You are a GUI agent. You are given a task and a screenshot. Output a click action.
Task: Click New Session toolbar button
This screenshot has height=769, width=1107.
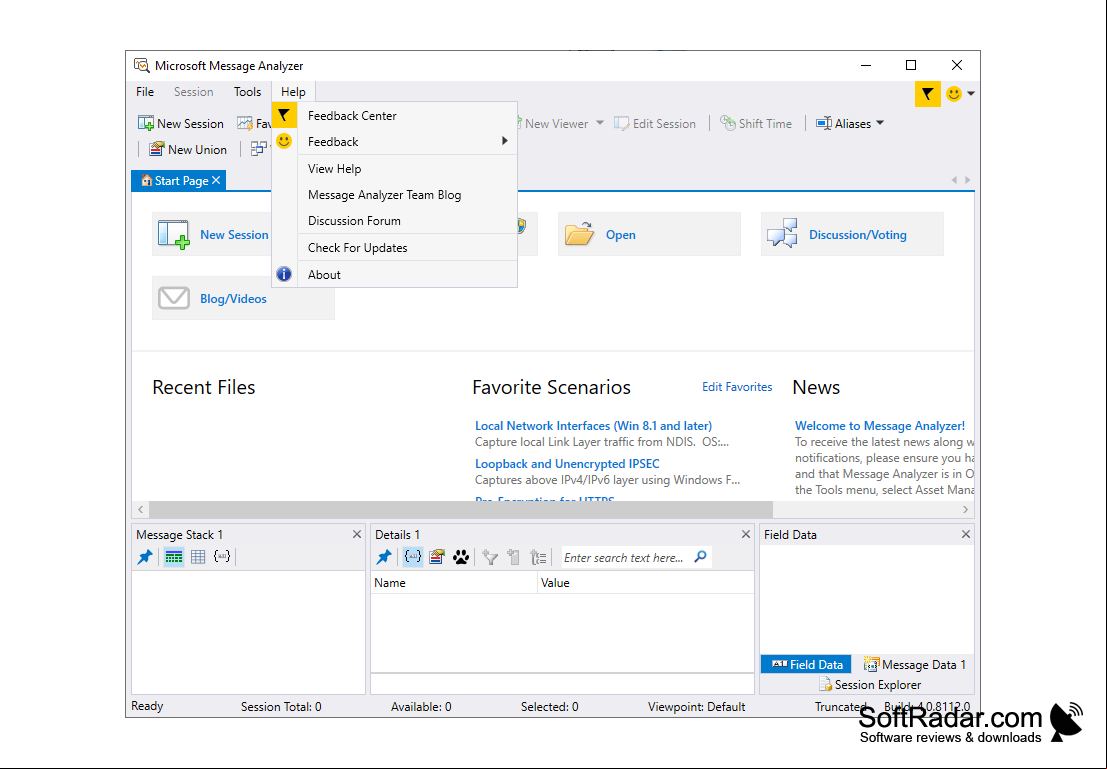[x=181, y=124]
